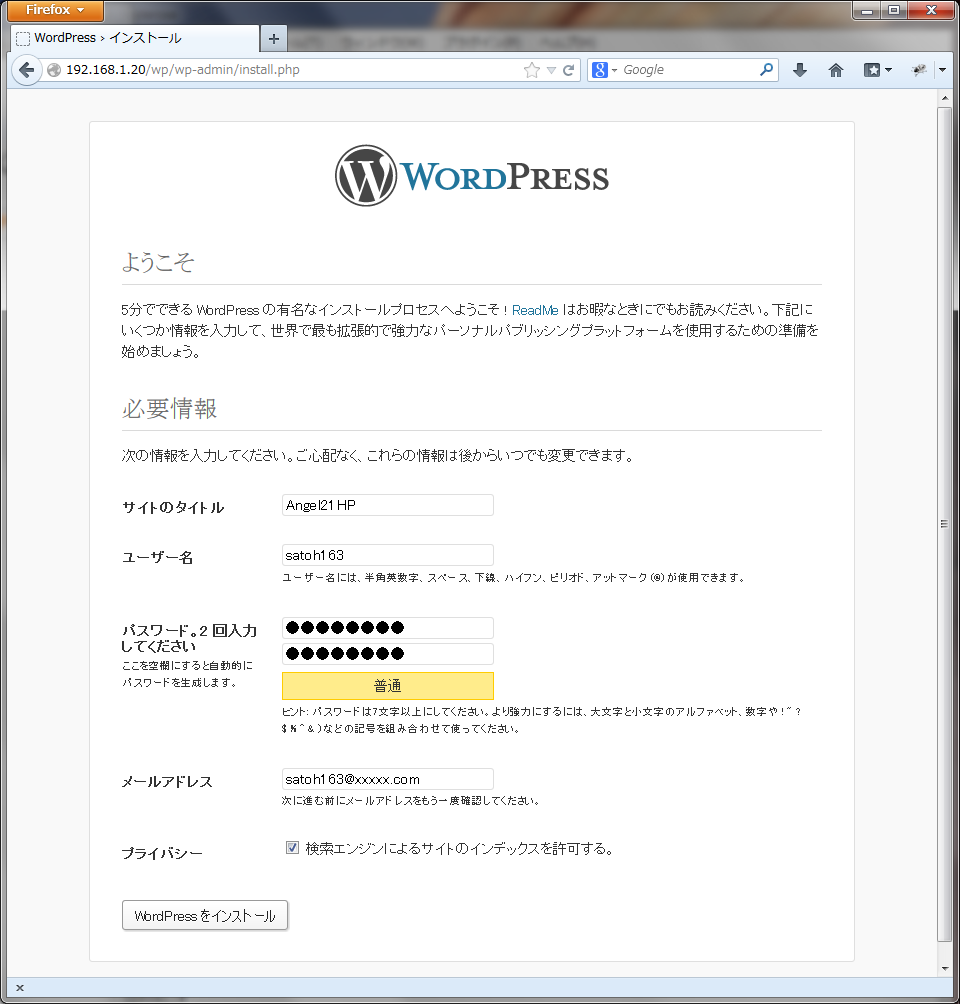Click the プライバシー label
Screen dimensions: 960x1004
click(x=162, y=853)
